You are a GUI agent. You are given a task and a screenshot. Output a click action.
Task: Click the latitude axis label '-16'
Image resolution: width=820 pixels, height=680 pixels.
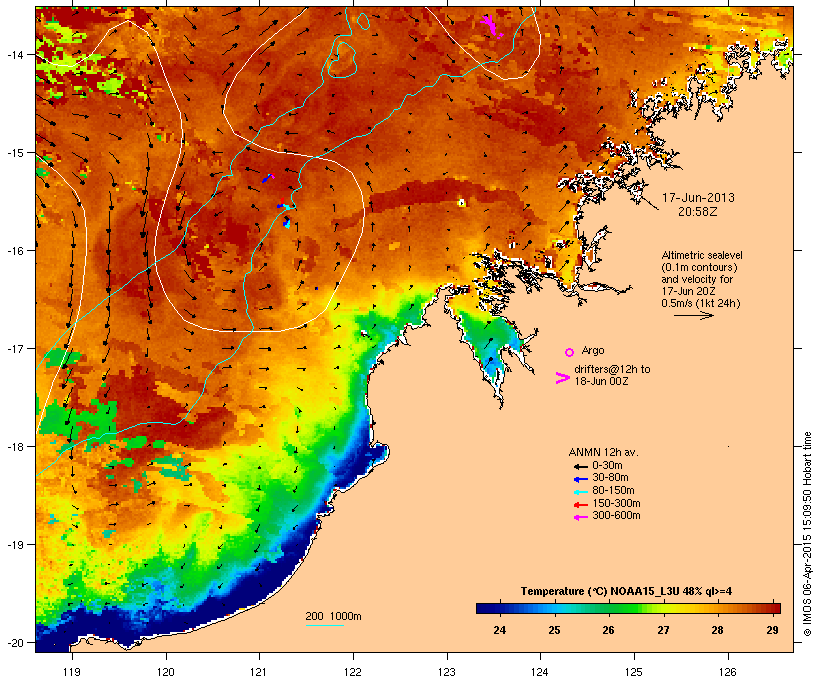click(x=15, y=251)
